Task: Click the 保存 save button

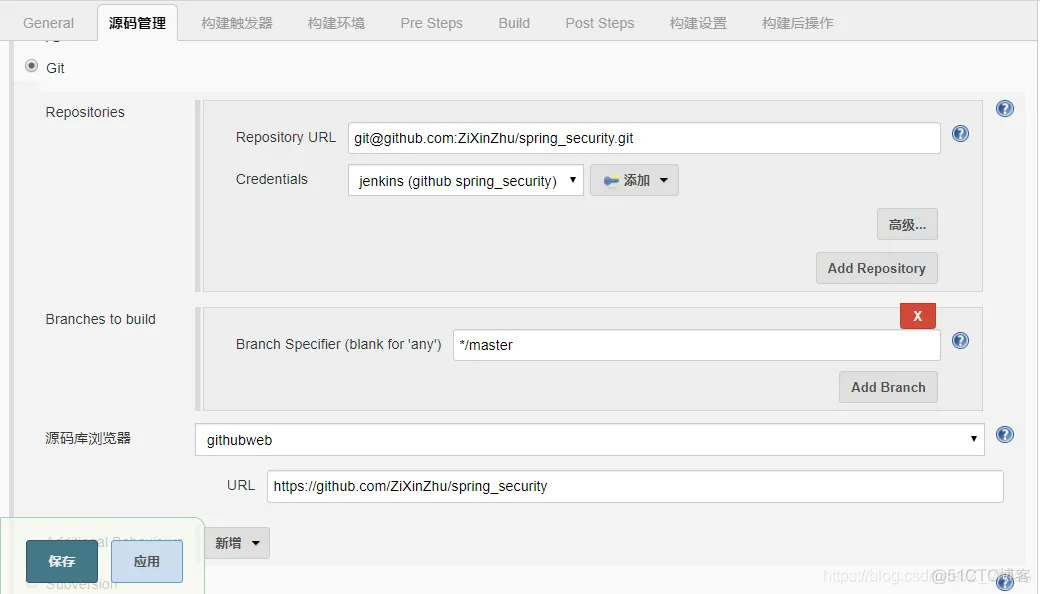Action: (x=62, y=562)
